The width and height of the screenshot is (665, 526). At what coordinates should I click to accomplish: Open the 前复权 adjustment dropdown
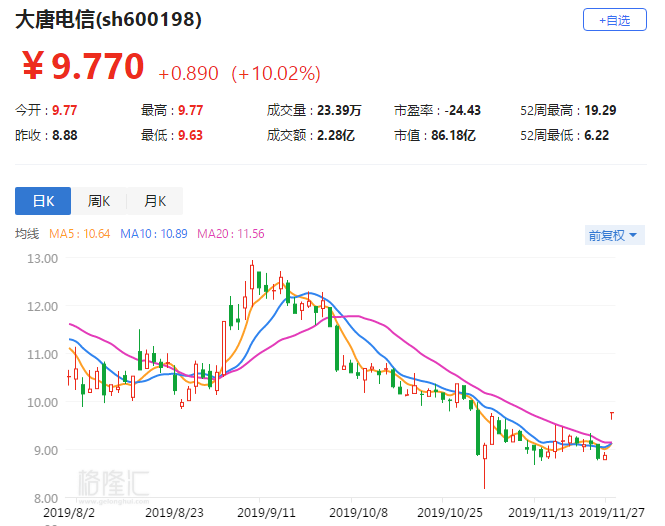click(615, 235)
